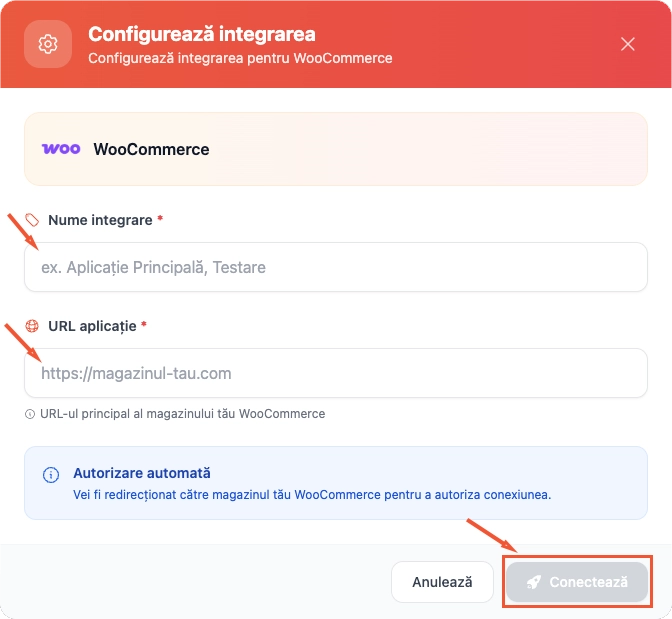Click the 'Vei fi redirecționat' description text
The height and width of the screenshot is (619, 672).
(312, 495)
